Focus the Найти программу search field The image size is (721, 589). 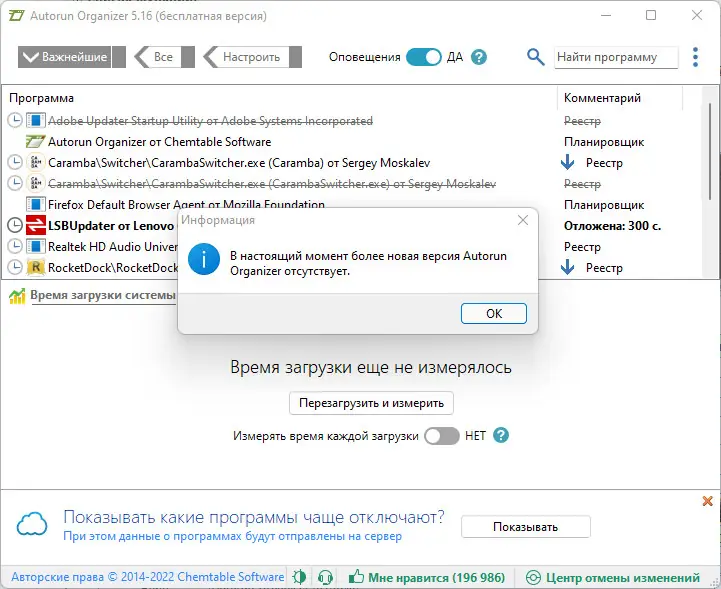click(x=616, y=57)
